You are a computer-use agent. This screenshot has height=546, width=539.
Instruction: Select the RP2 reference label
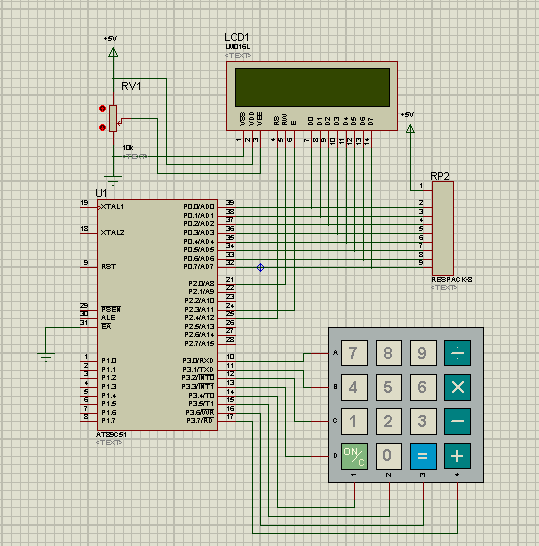(x=440, y=176)
